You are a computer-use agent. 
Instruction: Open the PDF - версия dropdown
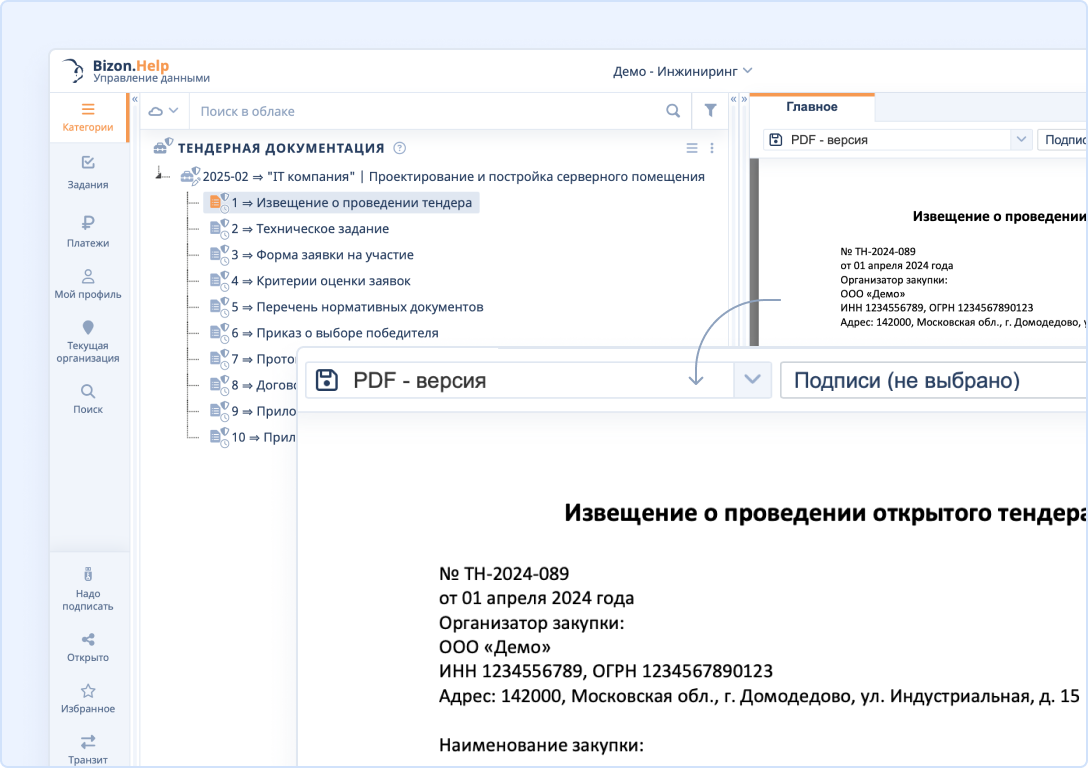click(x=752, y=380)
